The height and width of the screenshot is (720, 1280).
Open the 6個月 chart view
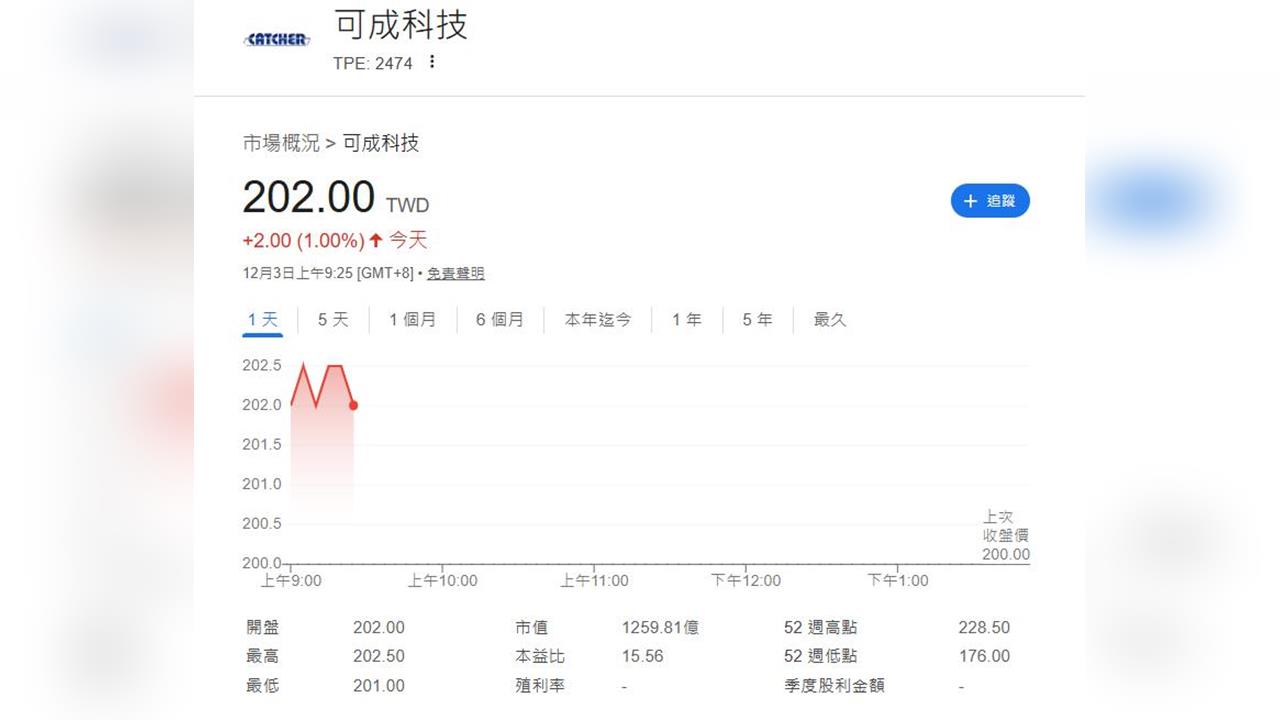(x=500, y=319)
